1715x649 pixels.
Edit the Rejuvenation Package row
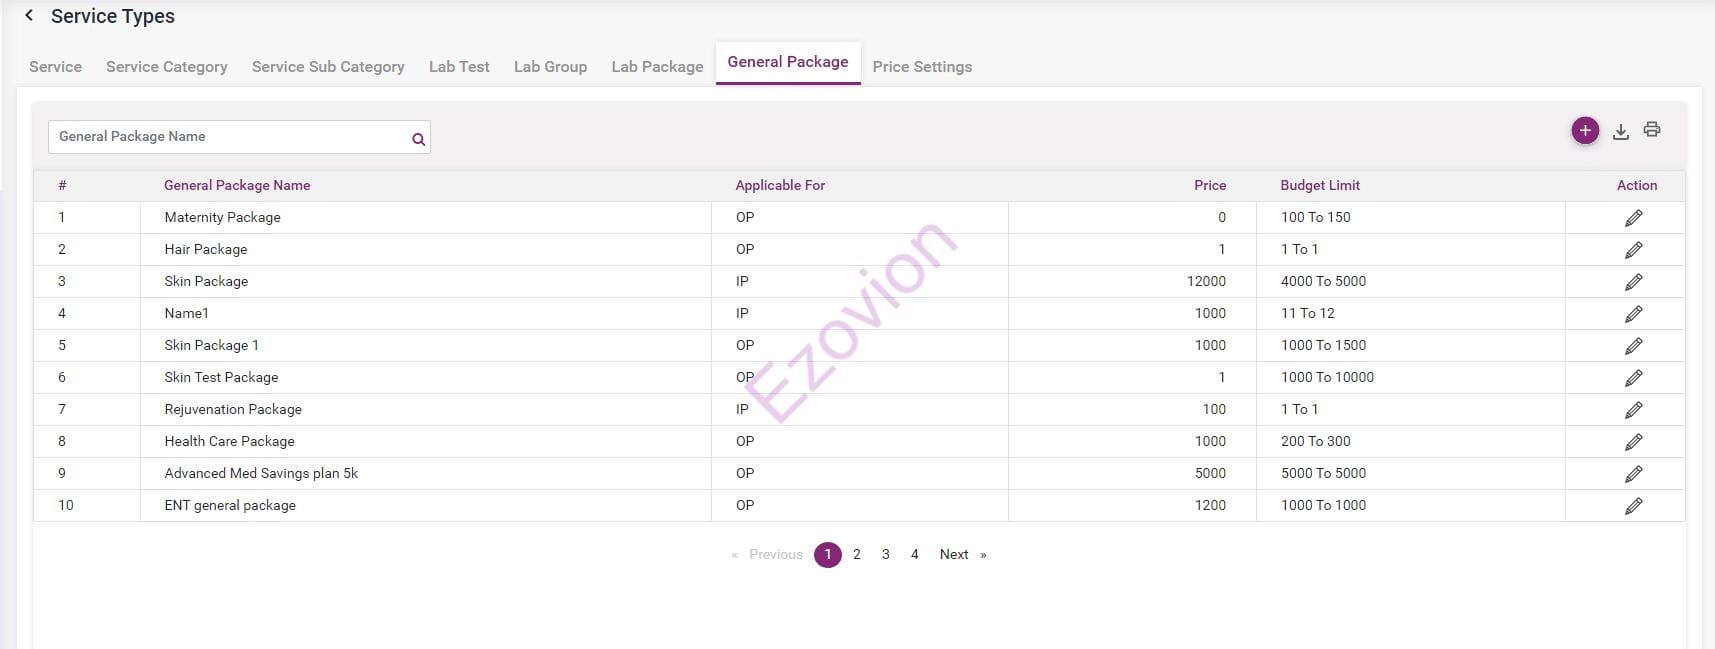[x=1633, y=410]
